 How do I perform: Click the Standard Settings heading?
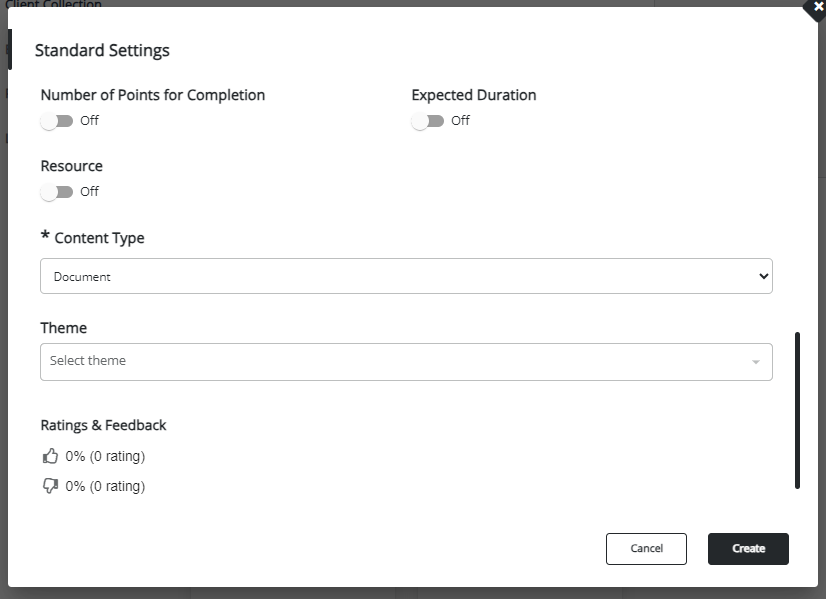tap(102, 50)
